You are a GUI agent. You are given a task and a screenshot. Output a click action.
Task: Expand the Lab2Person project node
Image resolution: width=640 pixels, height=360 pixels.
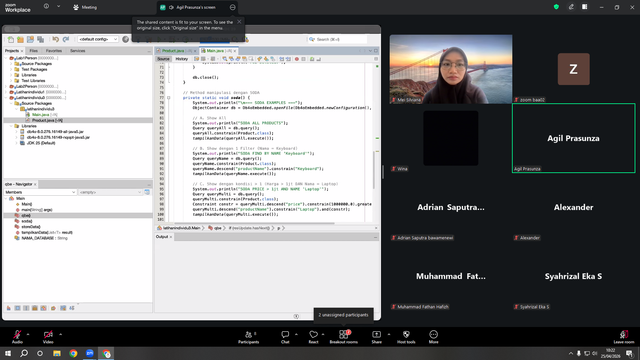[x=7, y=87]
